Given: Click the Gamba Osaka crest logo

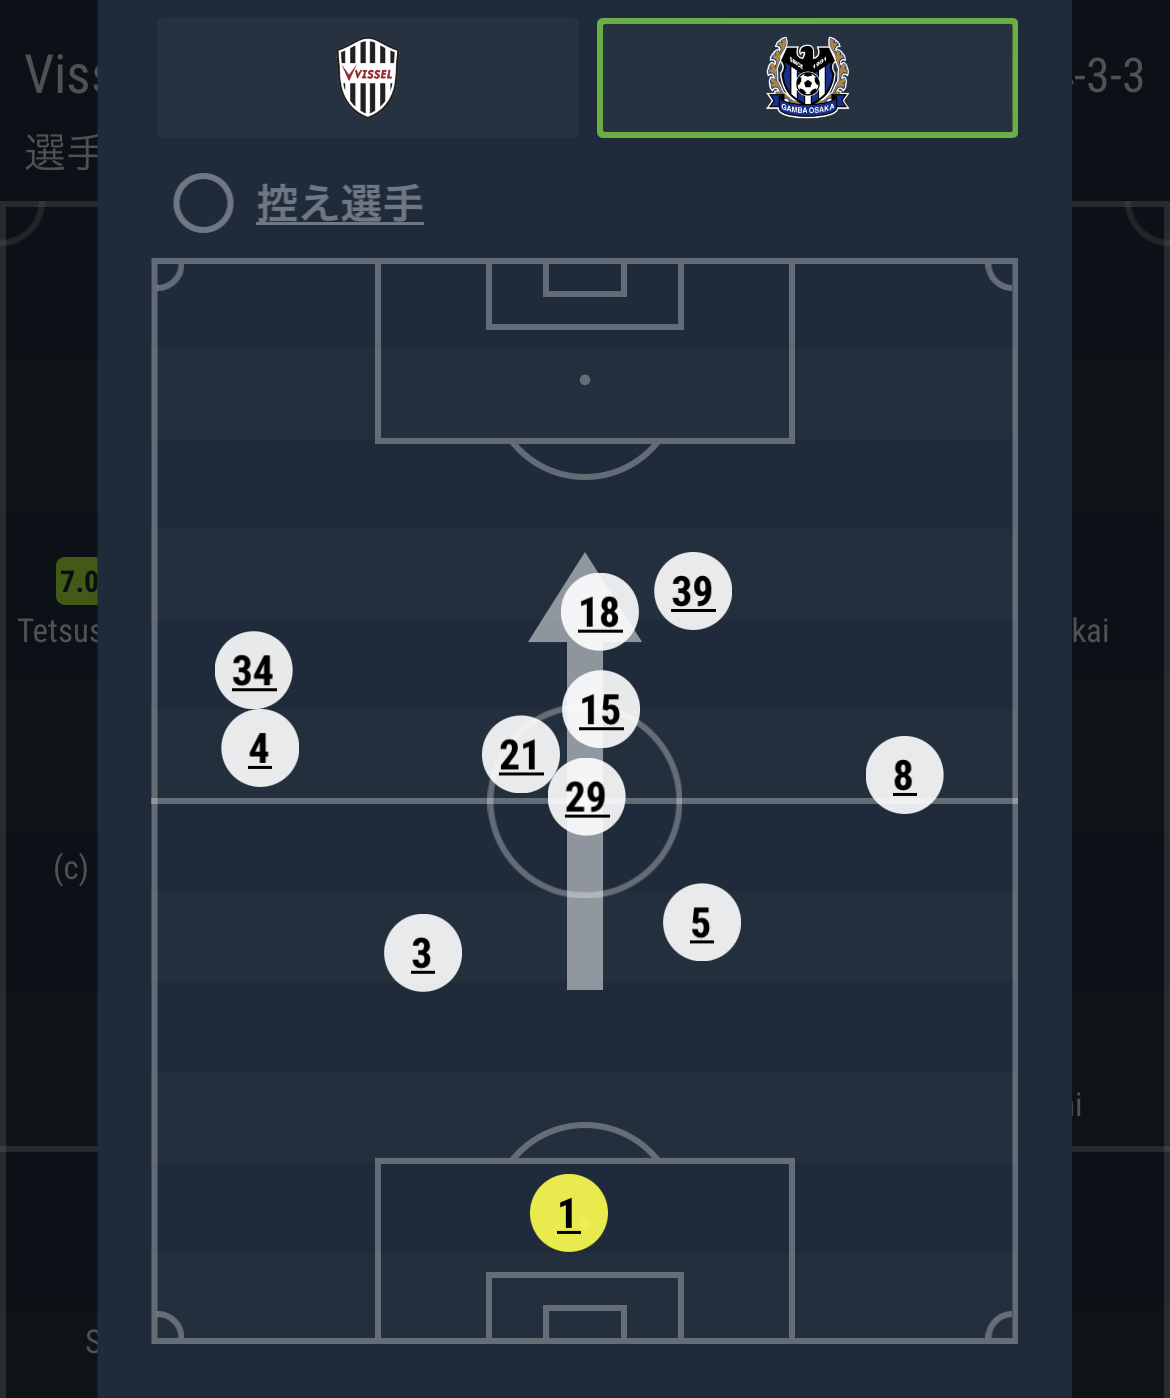Looking at the screenshot, I should point(807,77).
